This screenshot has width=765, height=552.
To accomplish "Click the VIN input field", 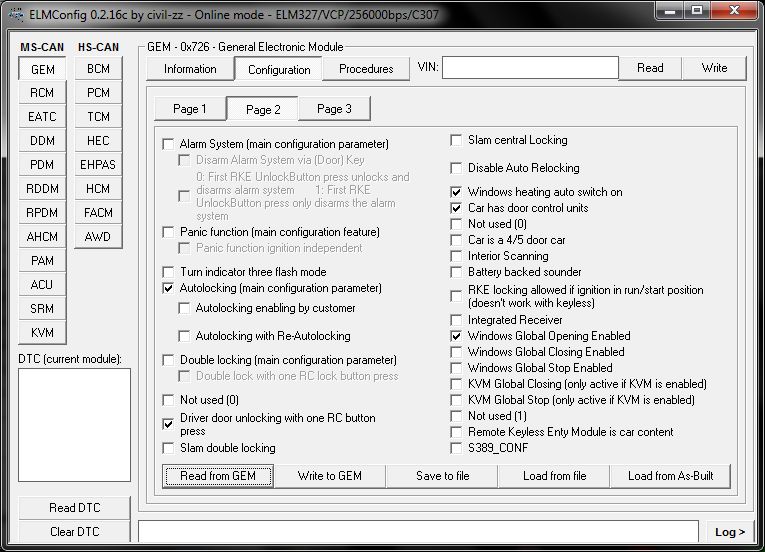I will tap(530, 68).
